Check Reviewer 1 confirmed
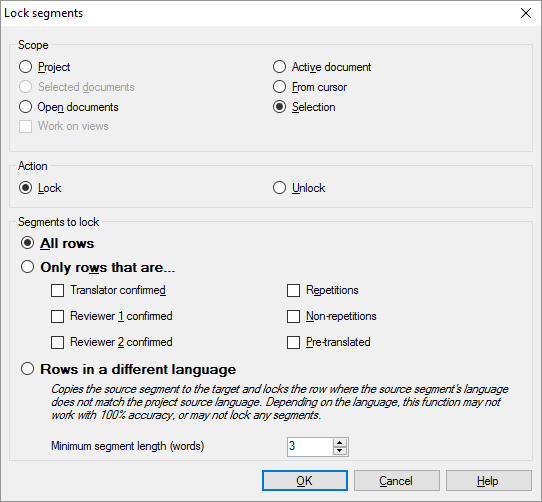 click(57, 316)
